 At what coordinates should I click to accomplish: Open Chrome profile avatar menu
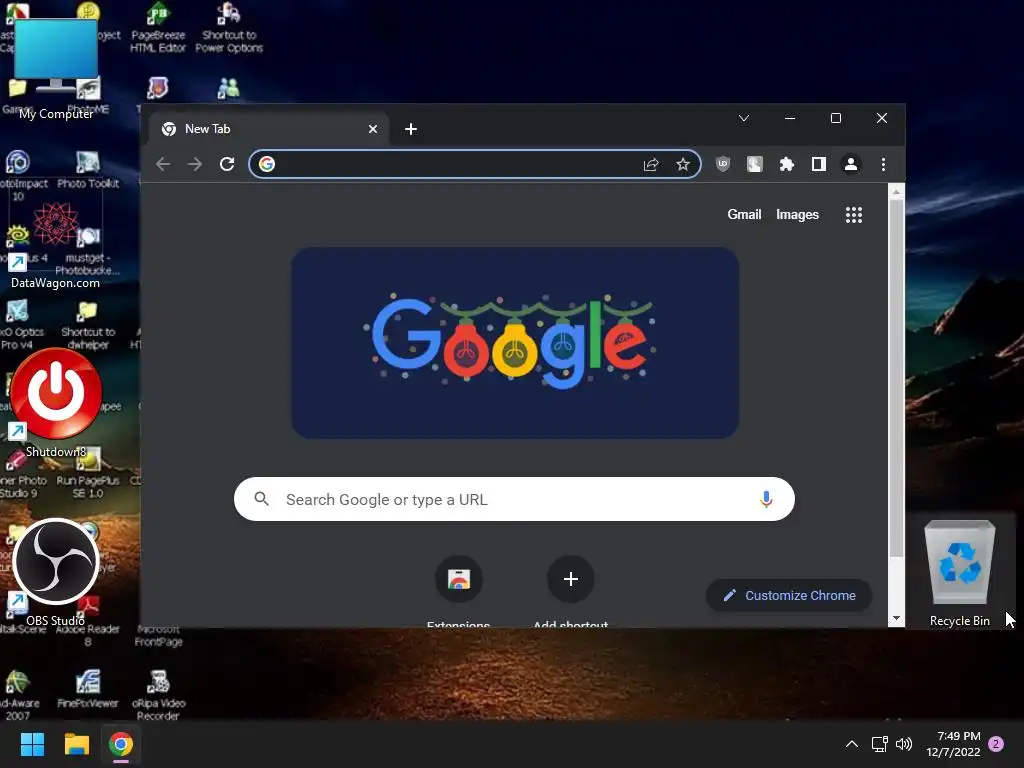point(850,165)
